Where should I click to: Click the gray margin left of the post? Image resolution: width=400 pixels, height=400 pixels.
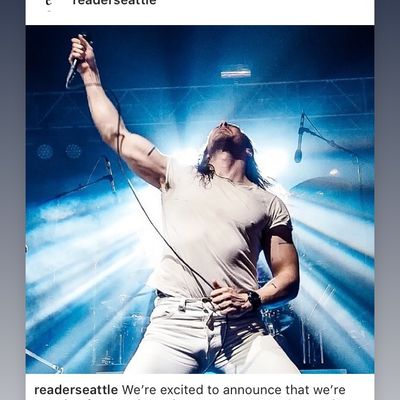point(13,200)
